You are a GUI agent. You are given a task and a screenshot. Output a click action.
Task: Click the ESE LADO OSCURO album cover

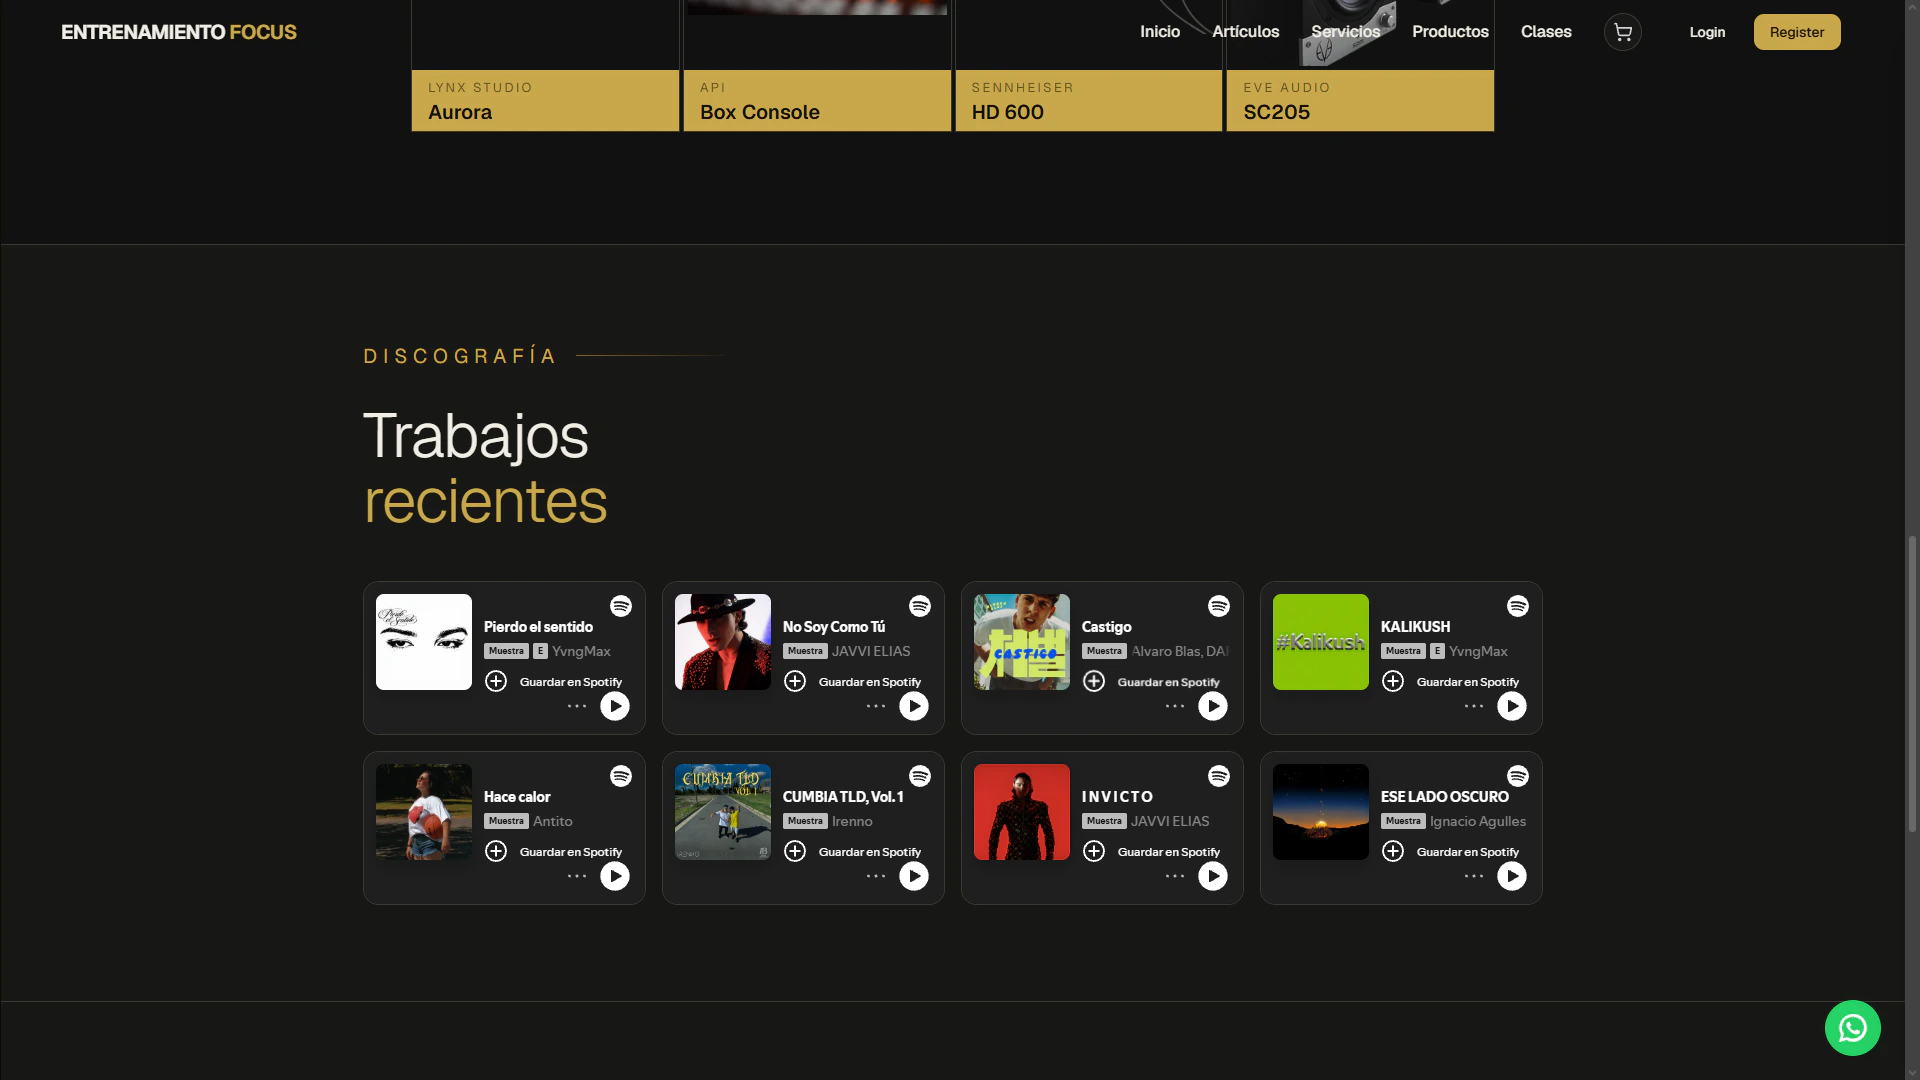pyautogui.click(x=1321, y=812)
